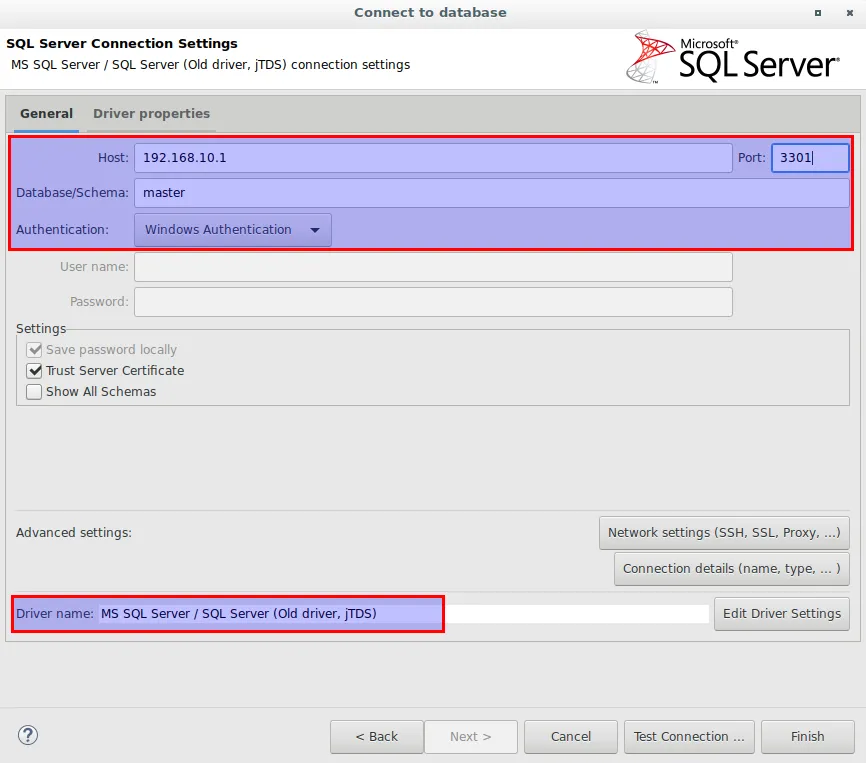Switch to the General tab
This screenshot has width=866, height=763.
pos(46,114)
